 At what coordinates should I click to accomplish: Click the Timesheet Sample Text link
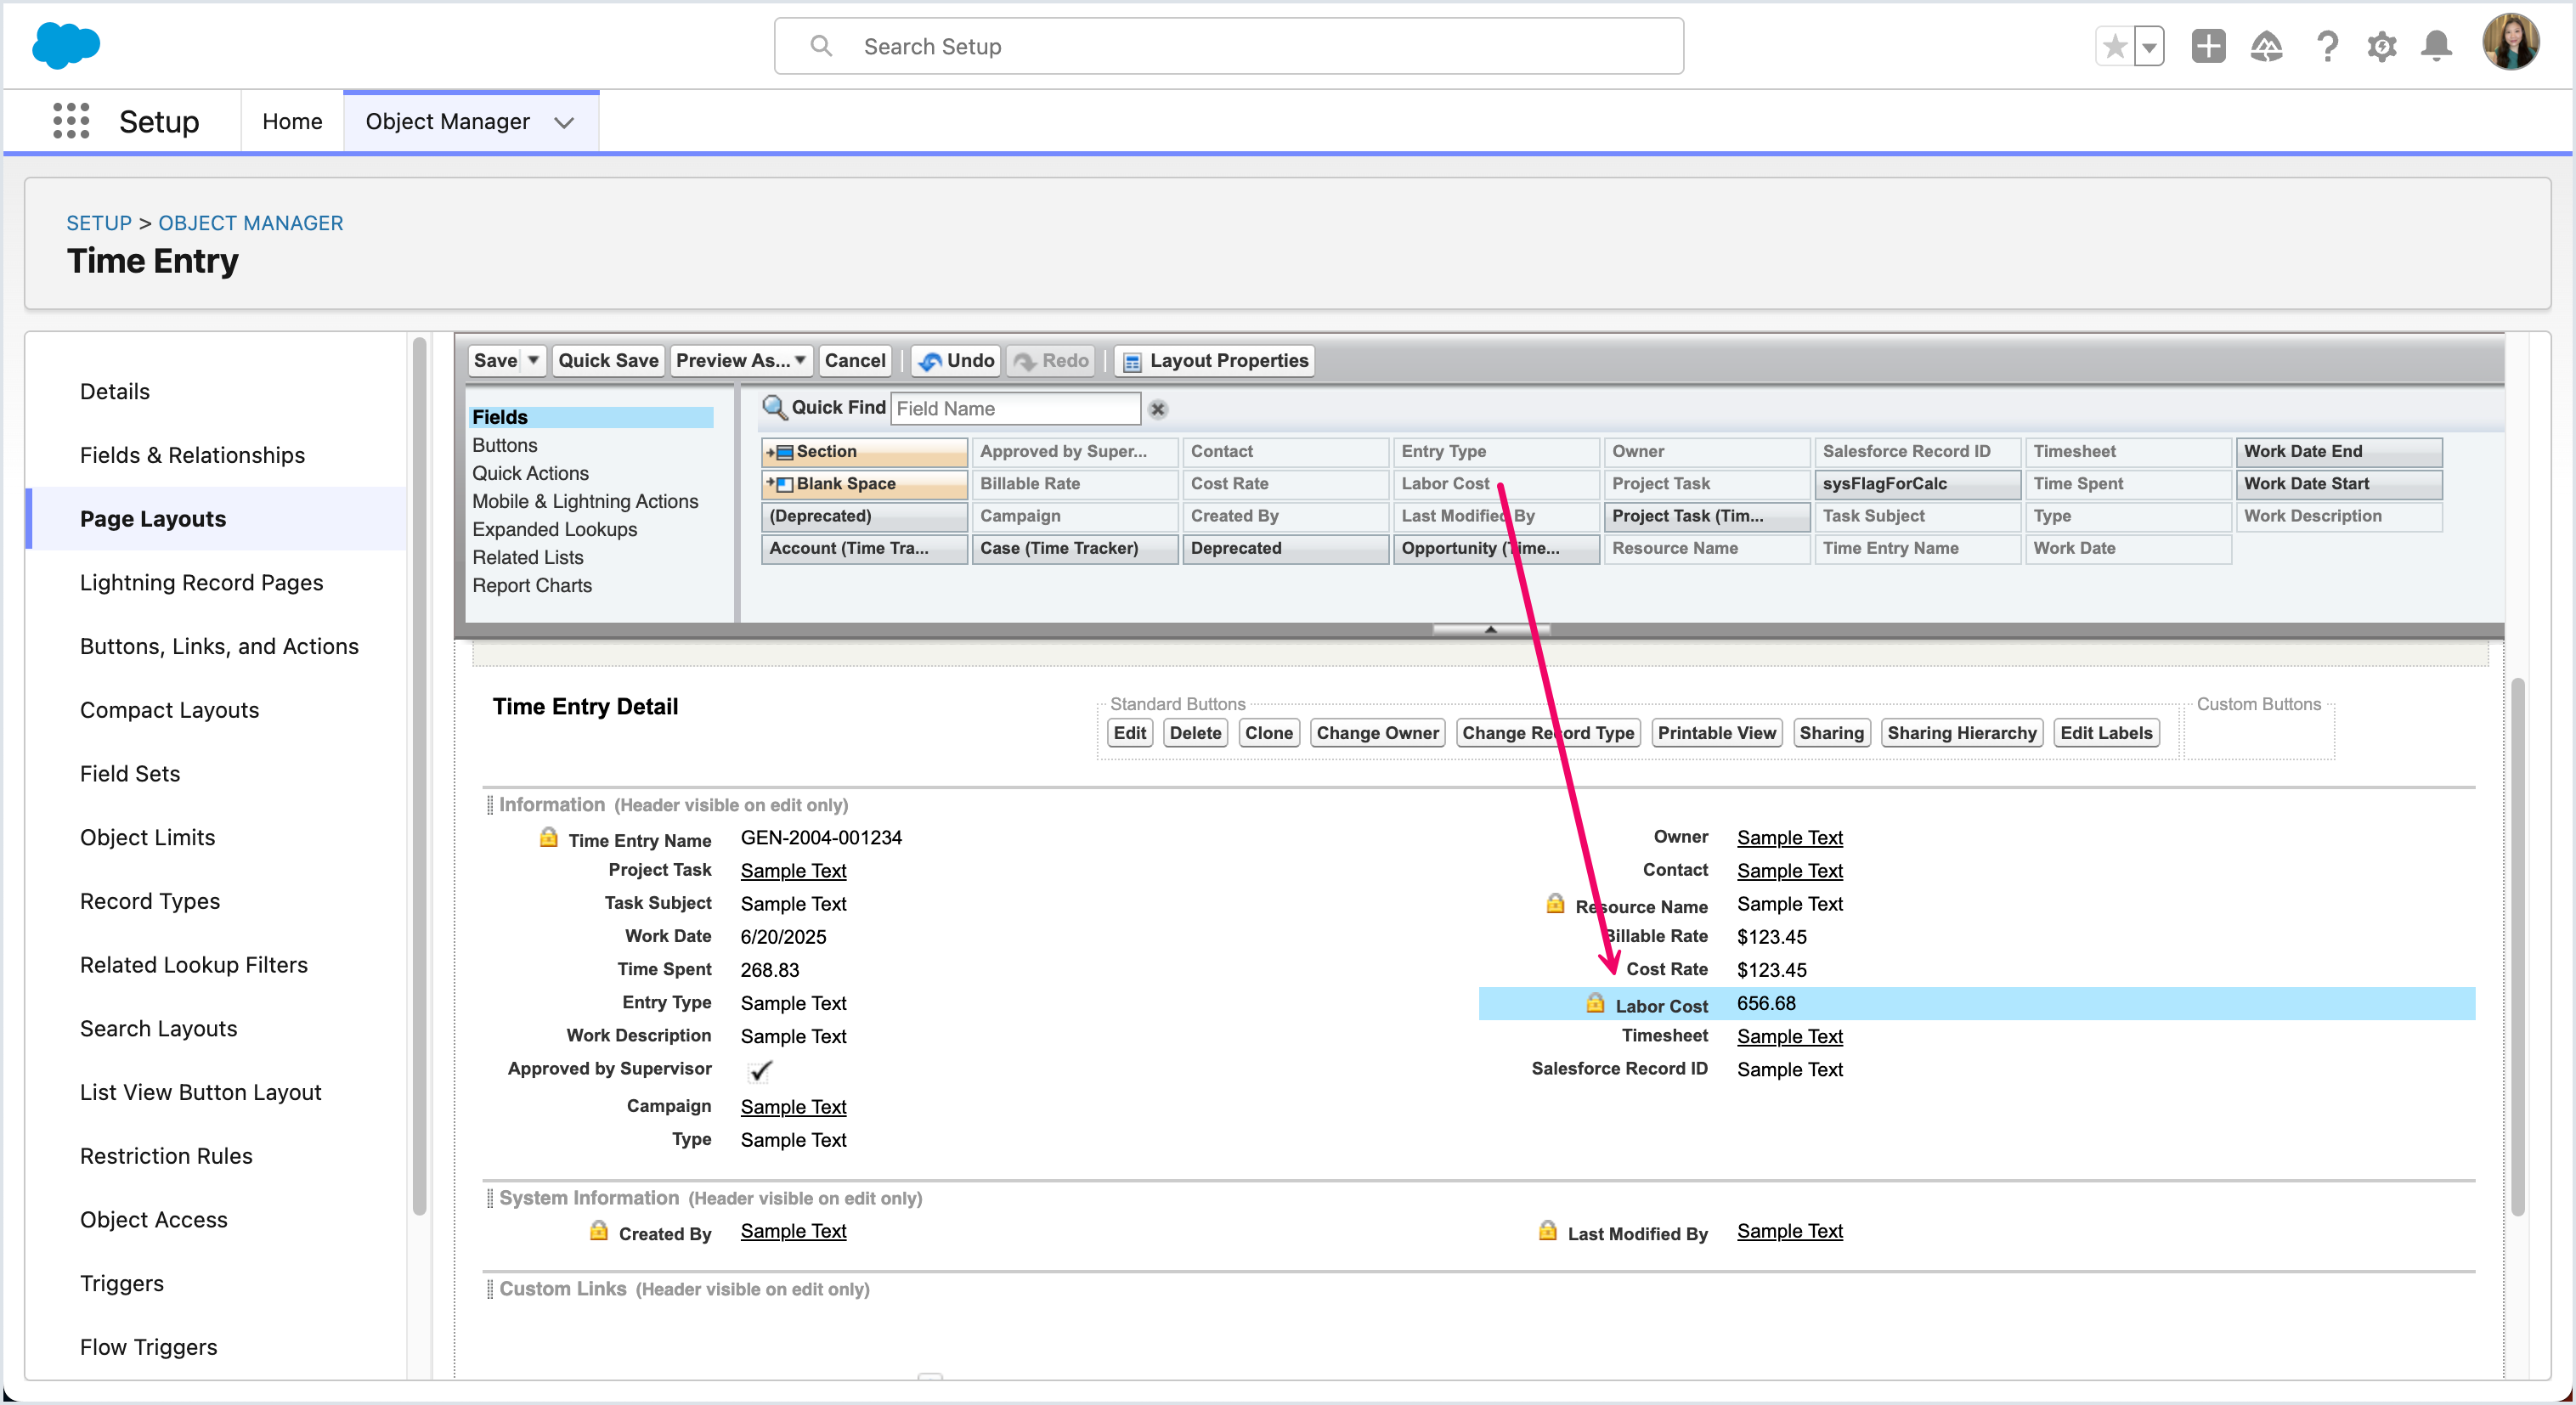(1789, 1037)
